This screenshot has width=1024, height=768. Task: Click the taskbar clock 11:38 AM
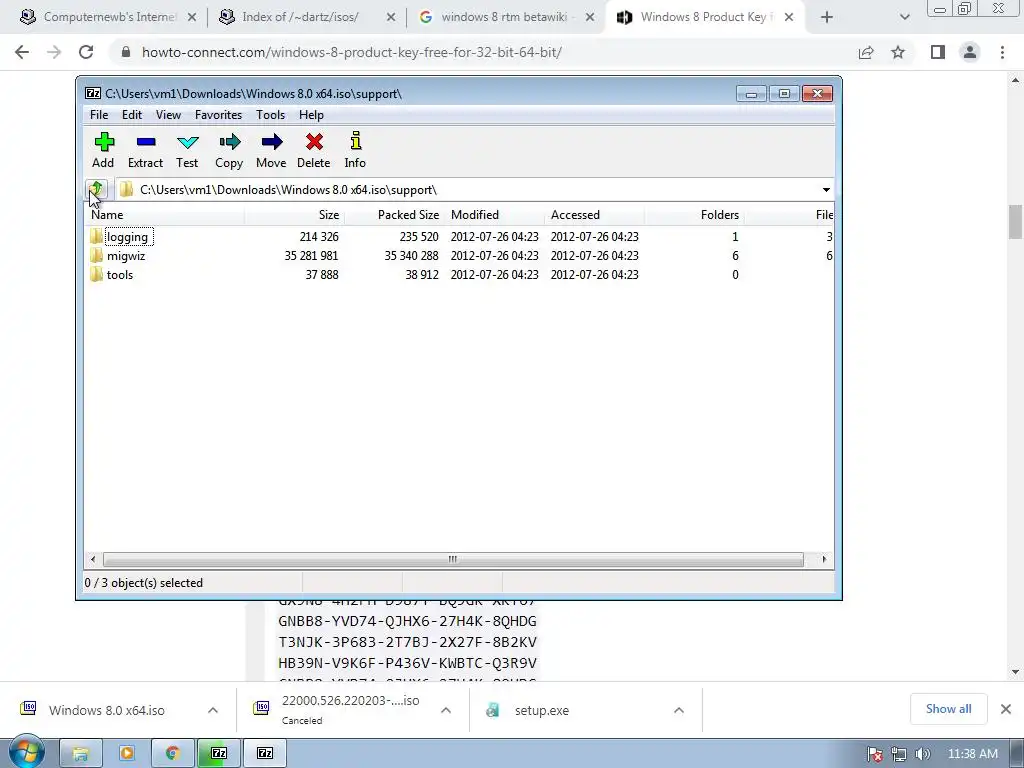(972, 754)
